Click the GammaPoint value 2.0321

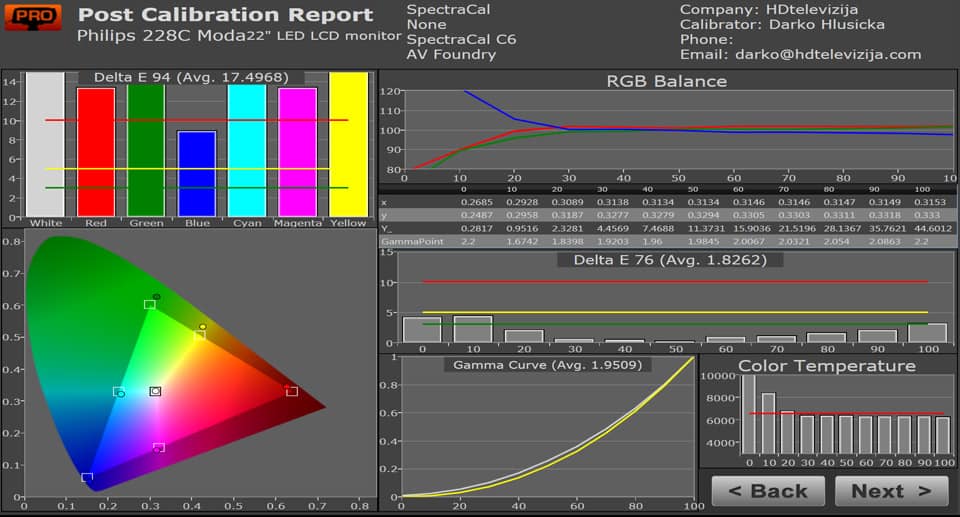(793, 241)
